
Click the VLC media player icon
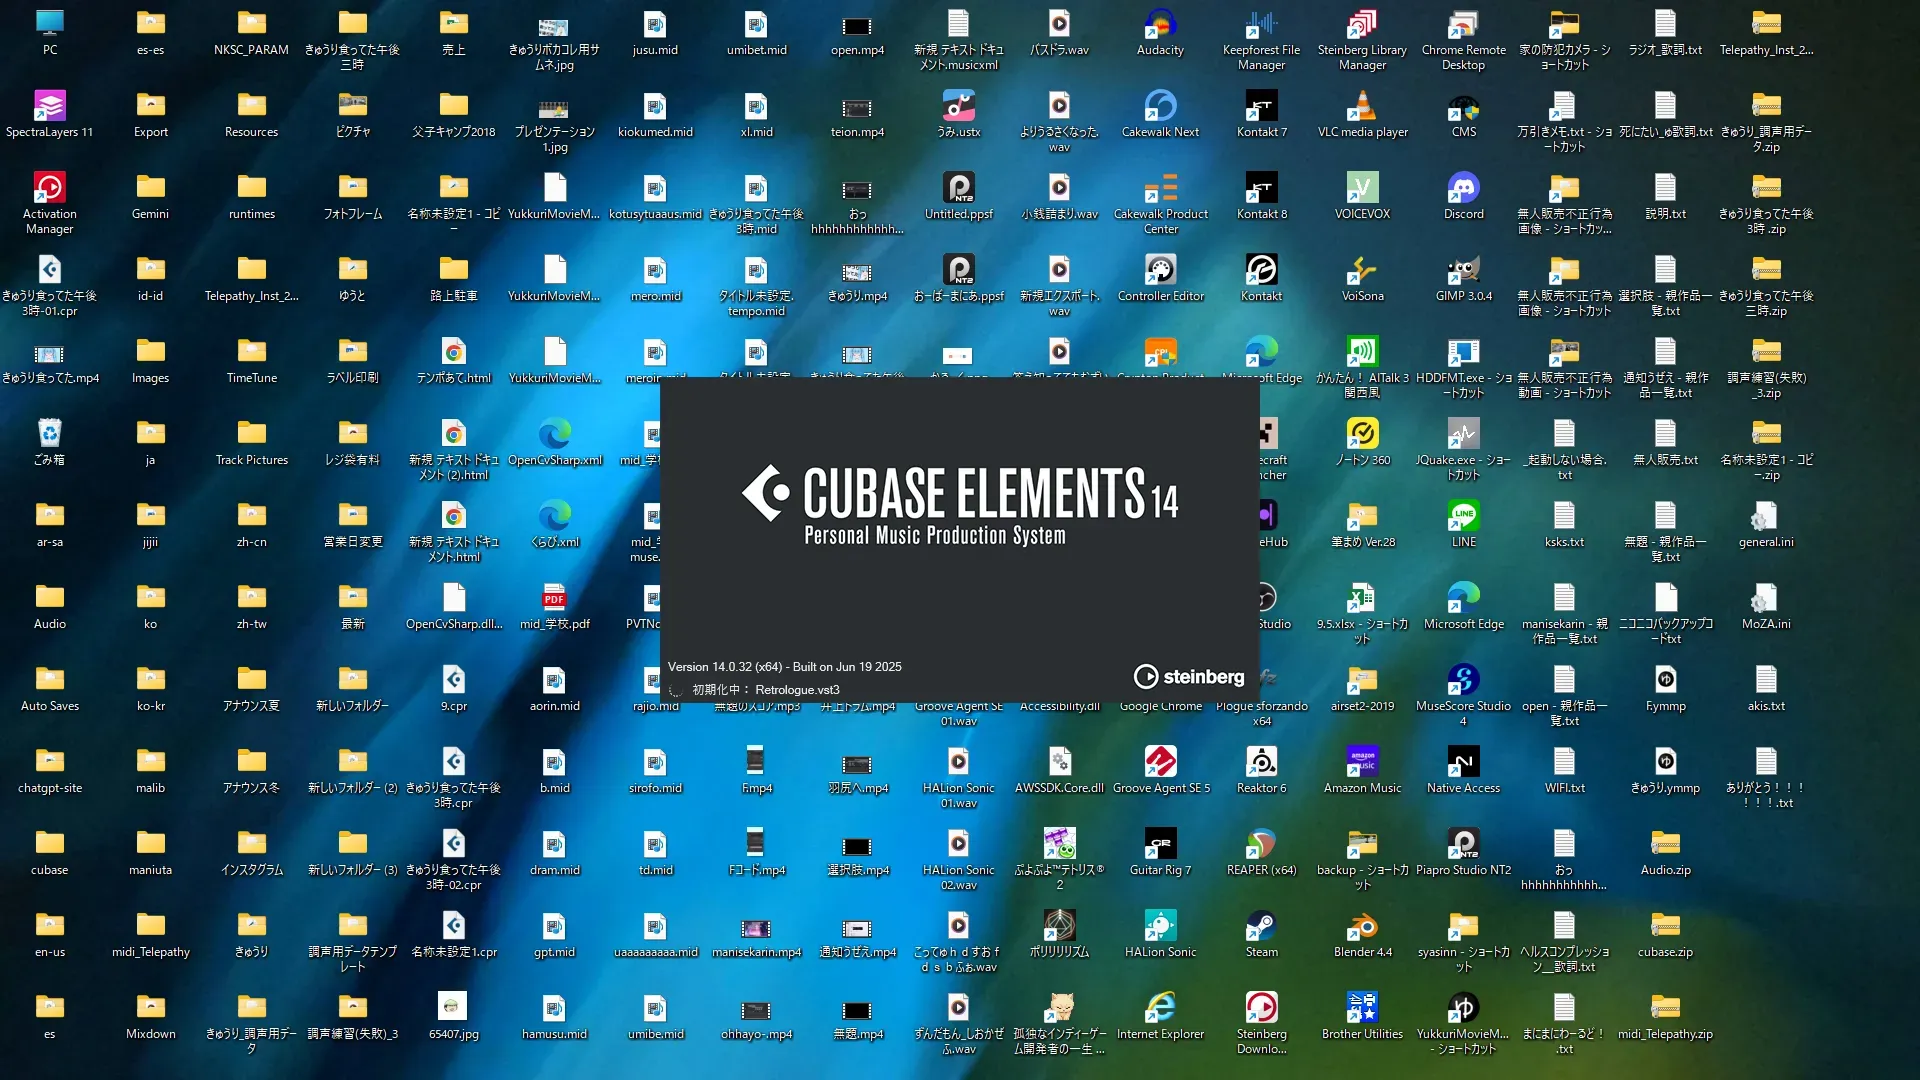1362,107
